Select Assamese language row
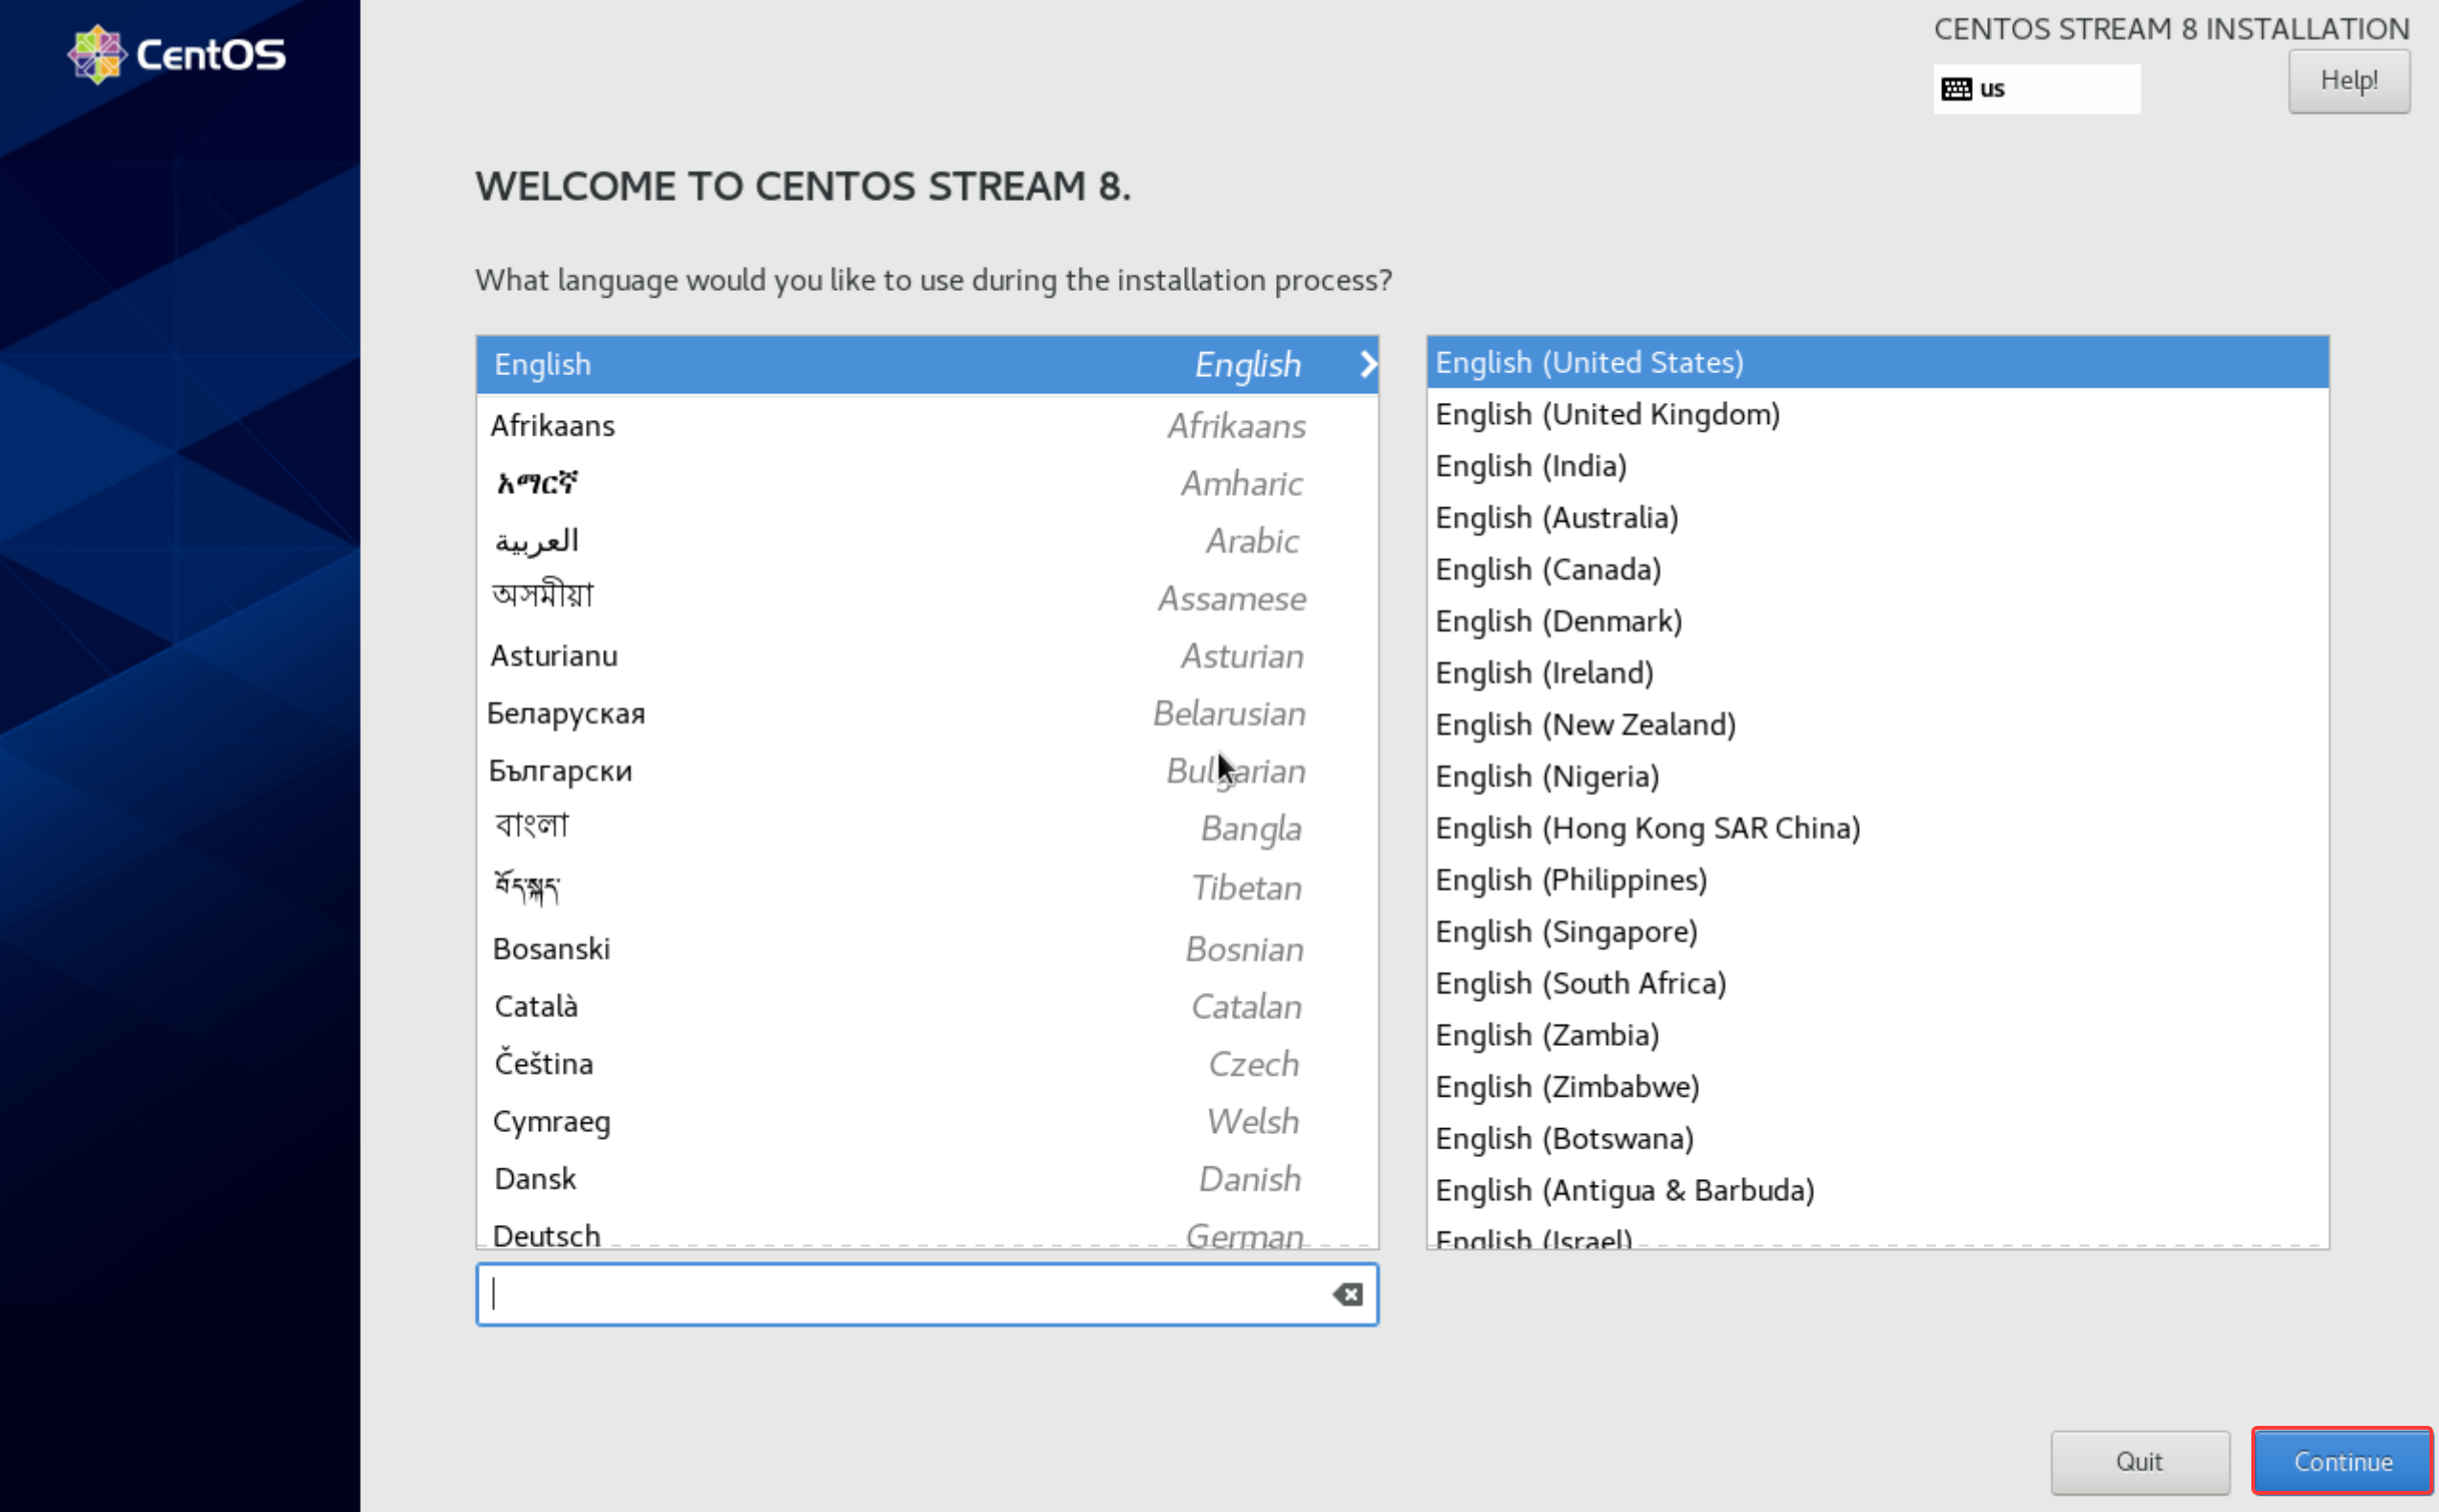The height and width of the screenshot is (1512, 2439). [927, 598]
